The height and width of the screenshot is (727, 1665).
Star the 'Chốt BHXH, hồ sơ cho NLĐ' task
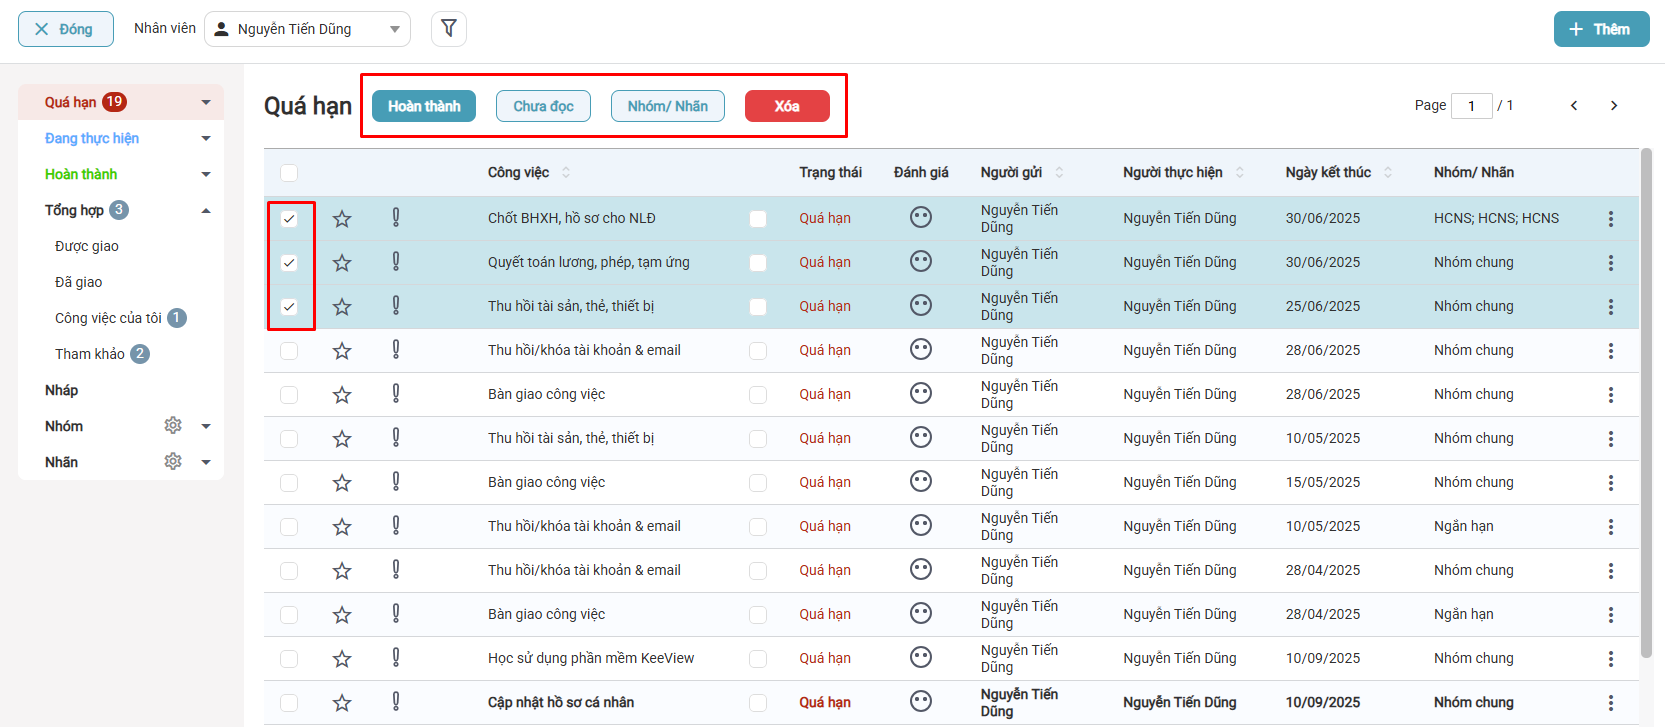[342, 219]
